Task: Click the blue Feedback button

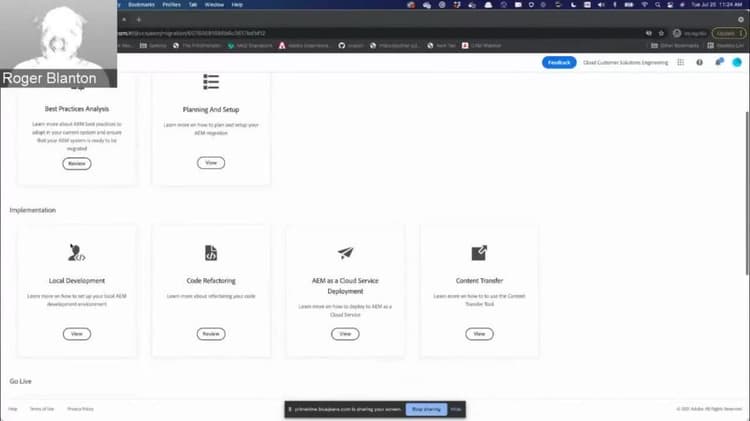Action: [559, 62]
